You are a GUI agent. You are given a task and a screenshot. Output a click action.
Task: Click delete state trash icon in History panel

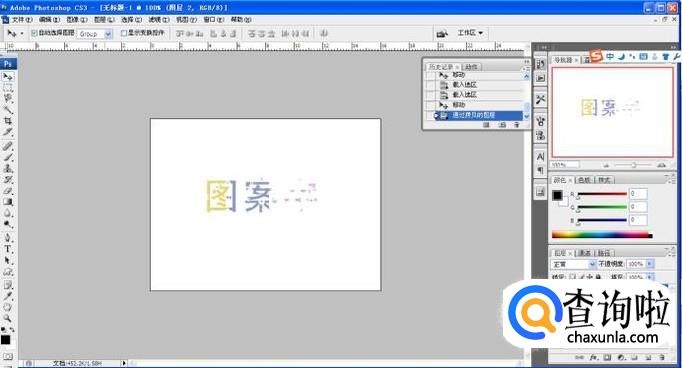click(x=517, y=125)
